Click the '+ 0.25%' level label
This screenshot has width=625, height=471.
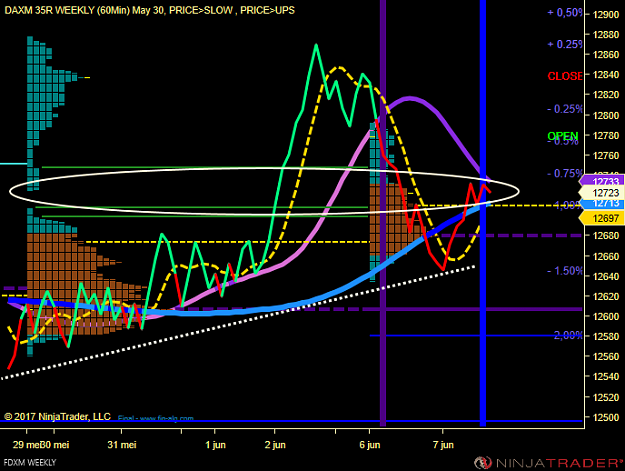tap(565, 44)
